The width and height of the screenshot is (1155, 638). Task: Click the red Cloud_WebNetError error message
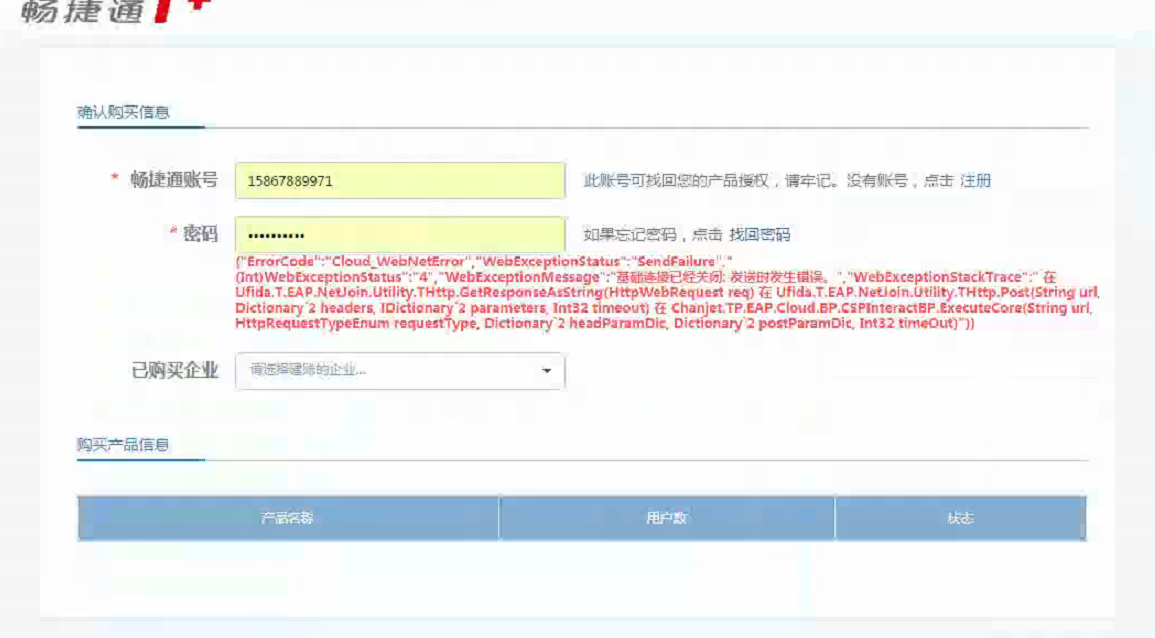pyautogui.click(x=667, y=292)
